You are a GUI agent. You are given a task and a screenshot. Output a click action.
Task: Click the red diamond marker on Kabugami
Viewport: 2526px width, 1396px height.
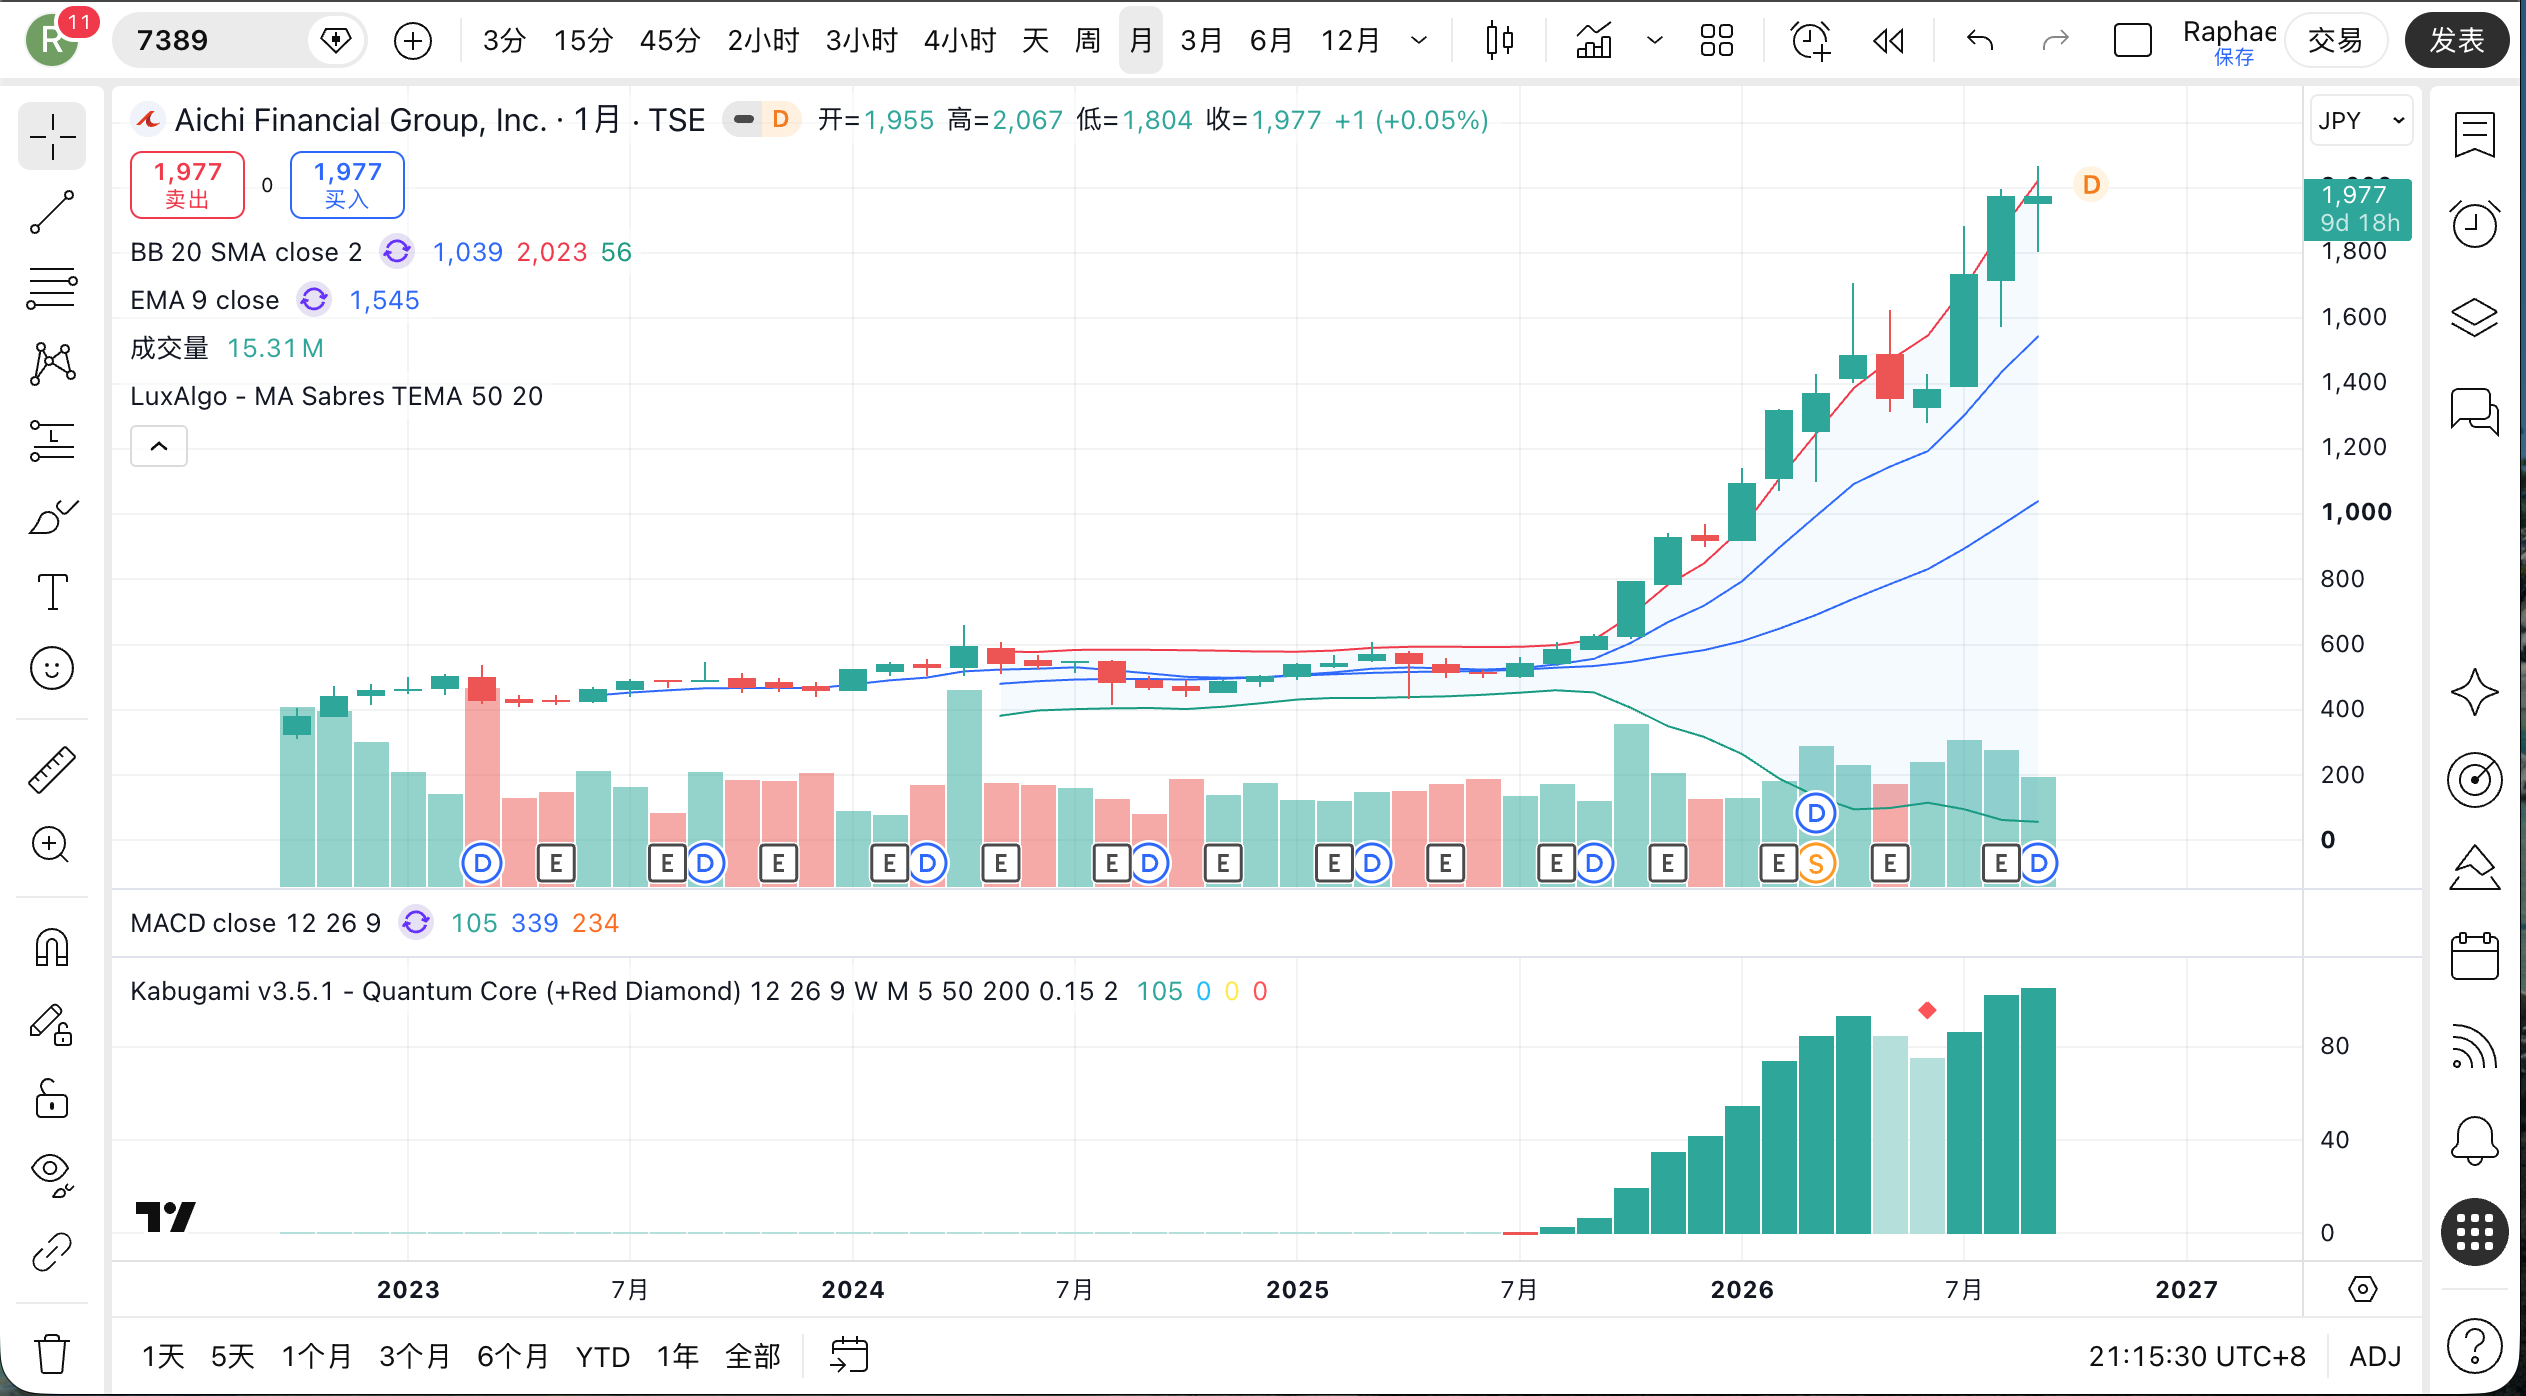[x=1927, y=1011]
